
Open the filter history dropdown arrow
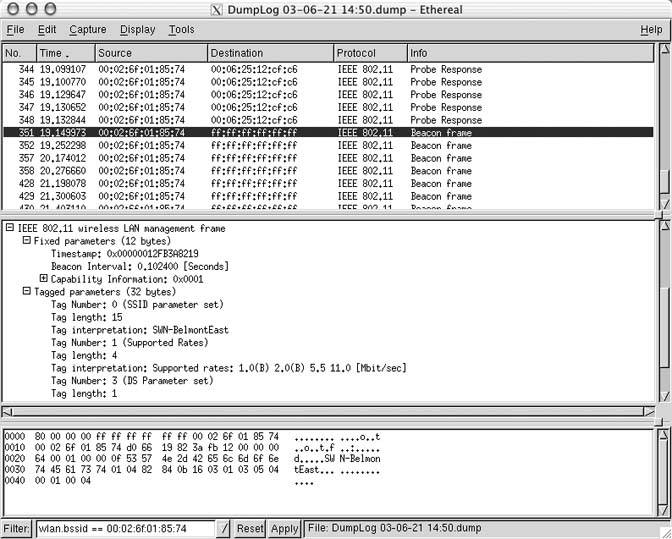tap(224, 528)
